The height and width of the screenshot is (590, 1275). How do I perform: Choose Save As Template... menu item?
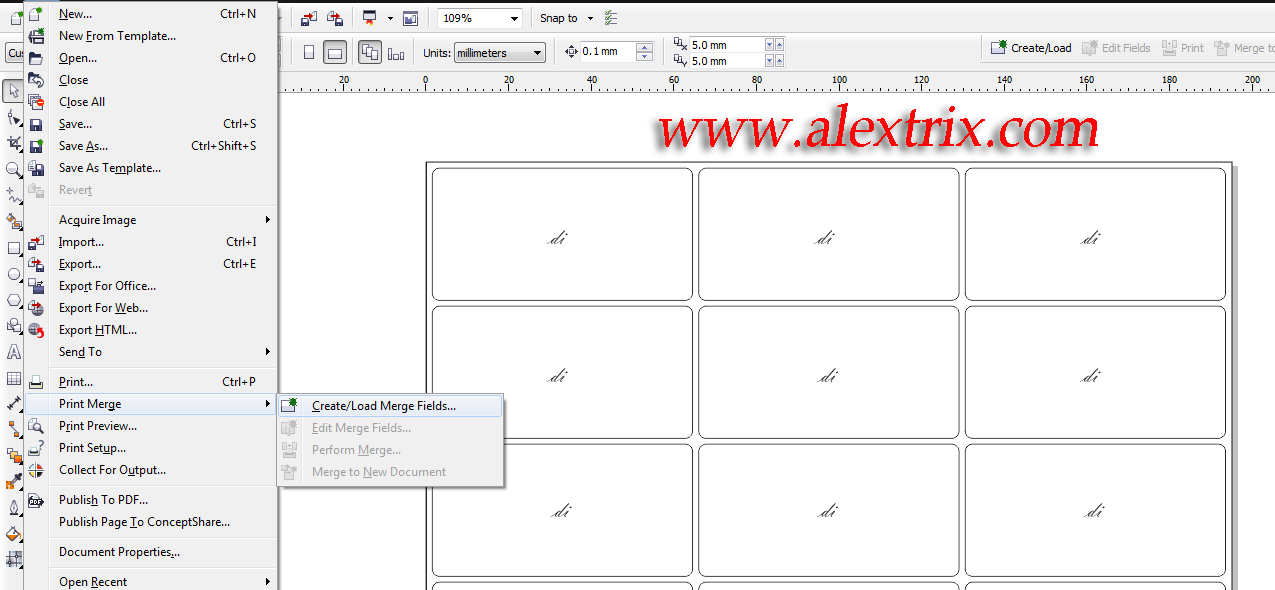click(151, 168)
